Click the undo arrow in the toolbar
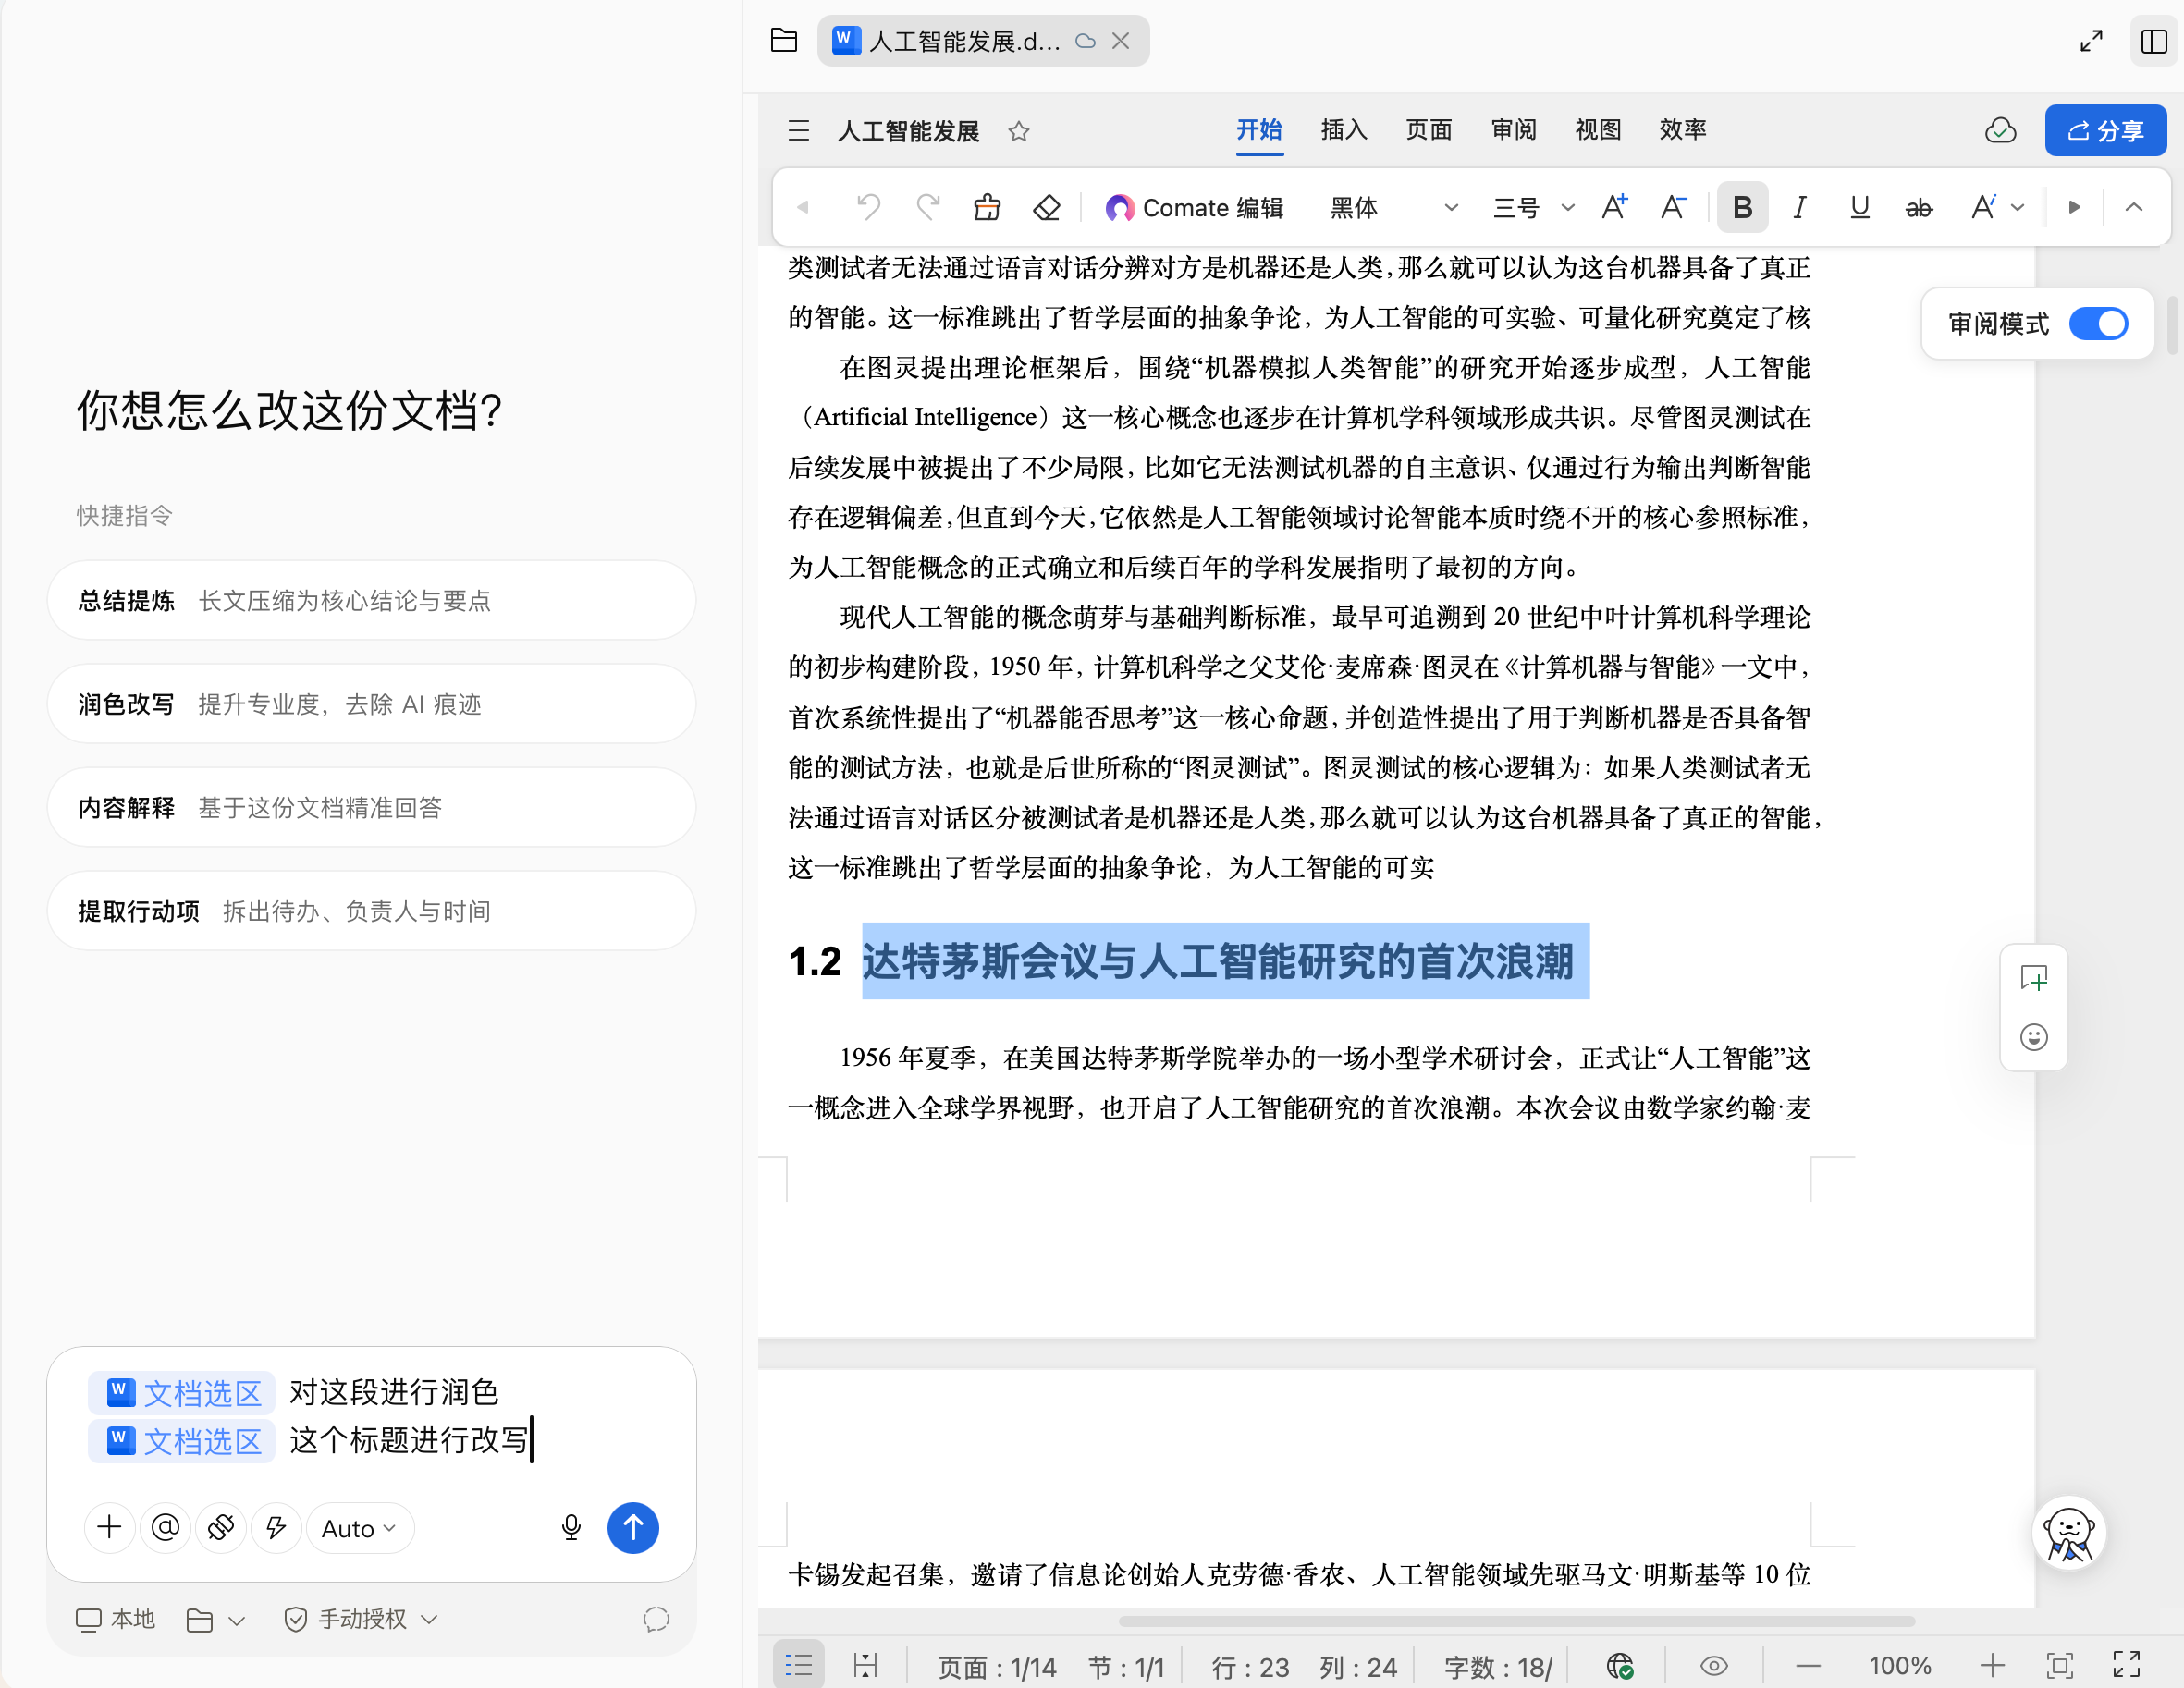The height and width of the screenshot is (1688, 2184). tap(868, 207)
